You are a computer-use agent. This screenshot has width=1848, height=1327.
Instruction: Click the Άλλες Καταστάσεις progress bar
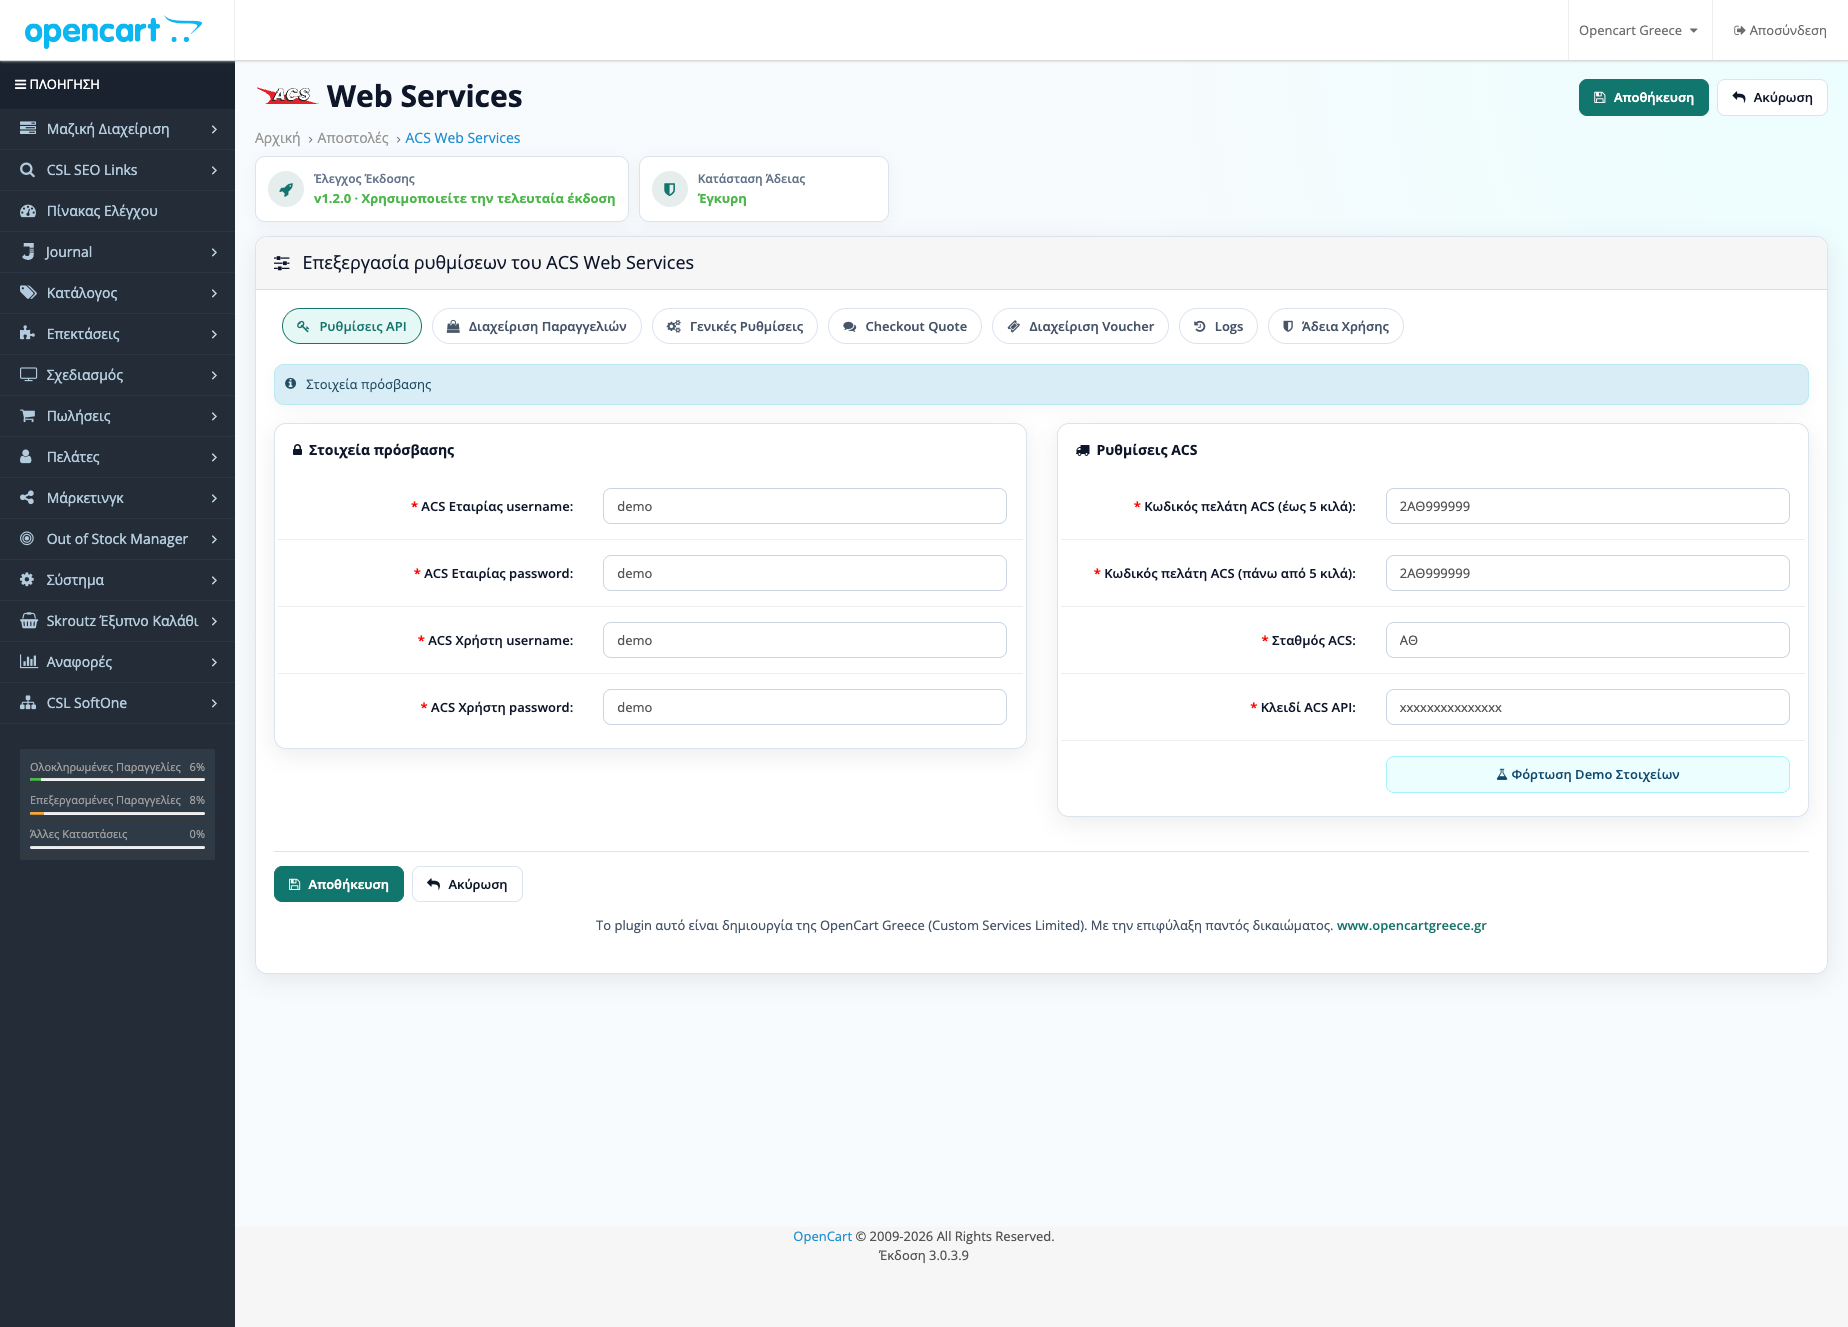click(117, 847)
